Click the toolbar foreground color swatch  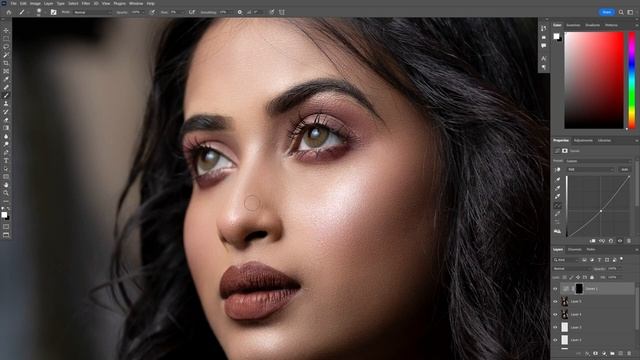(4, 215)
